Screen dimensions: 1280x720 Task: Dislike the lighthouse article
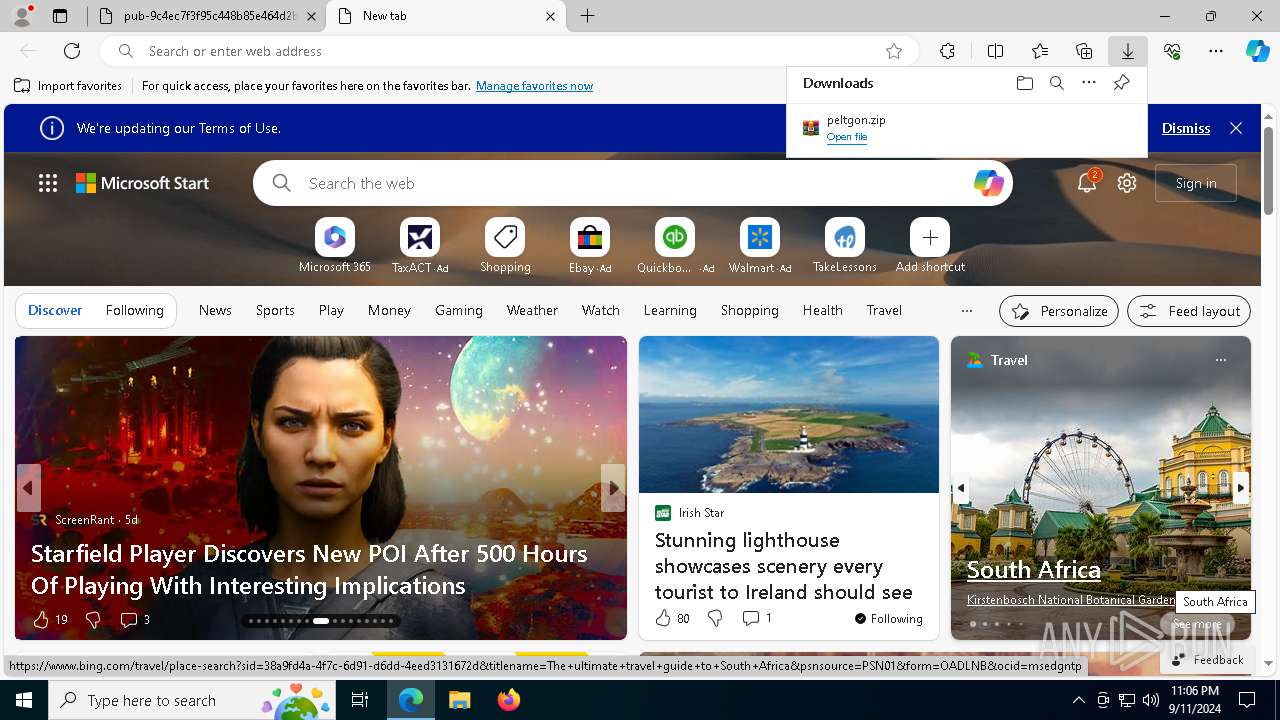point(715,619)
